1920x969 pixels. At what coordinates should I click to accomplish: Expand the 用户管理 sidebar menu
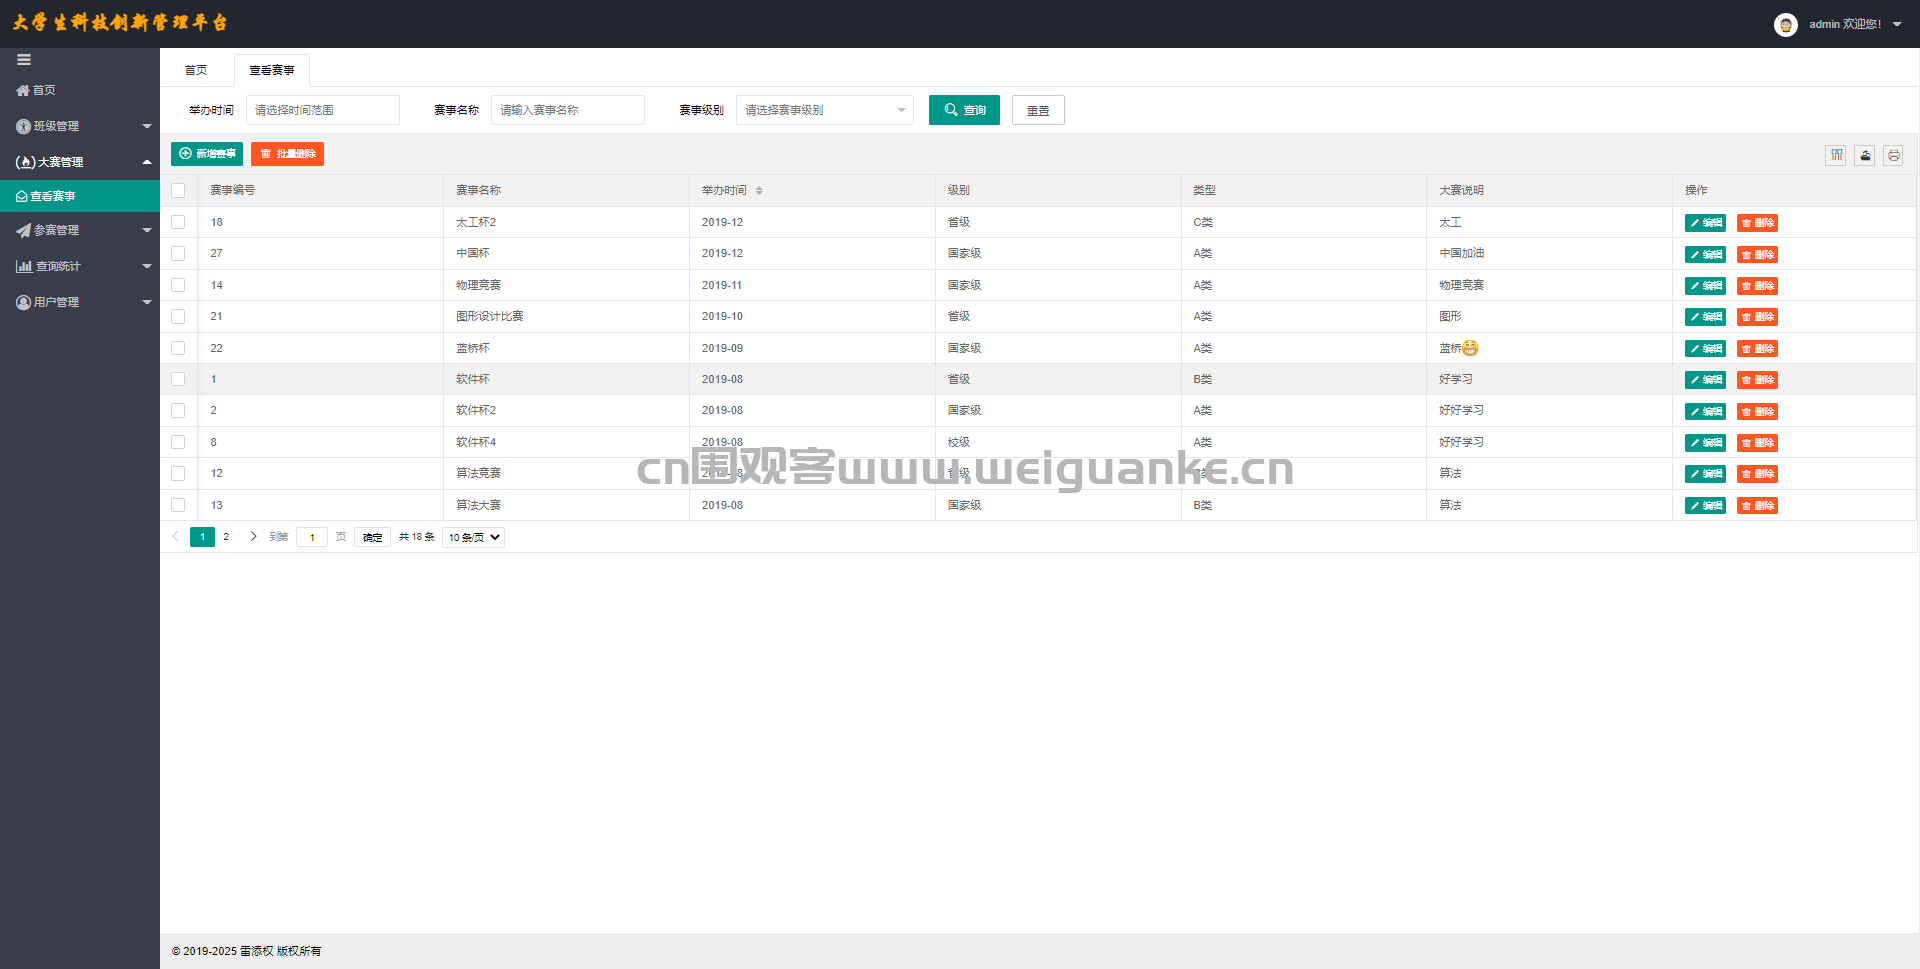click(x=80, y=302)
